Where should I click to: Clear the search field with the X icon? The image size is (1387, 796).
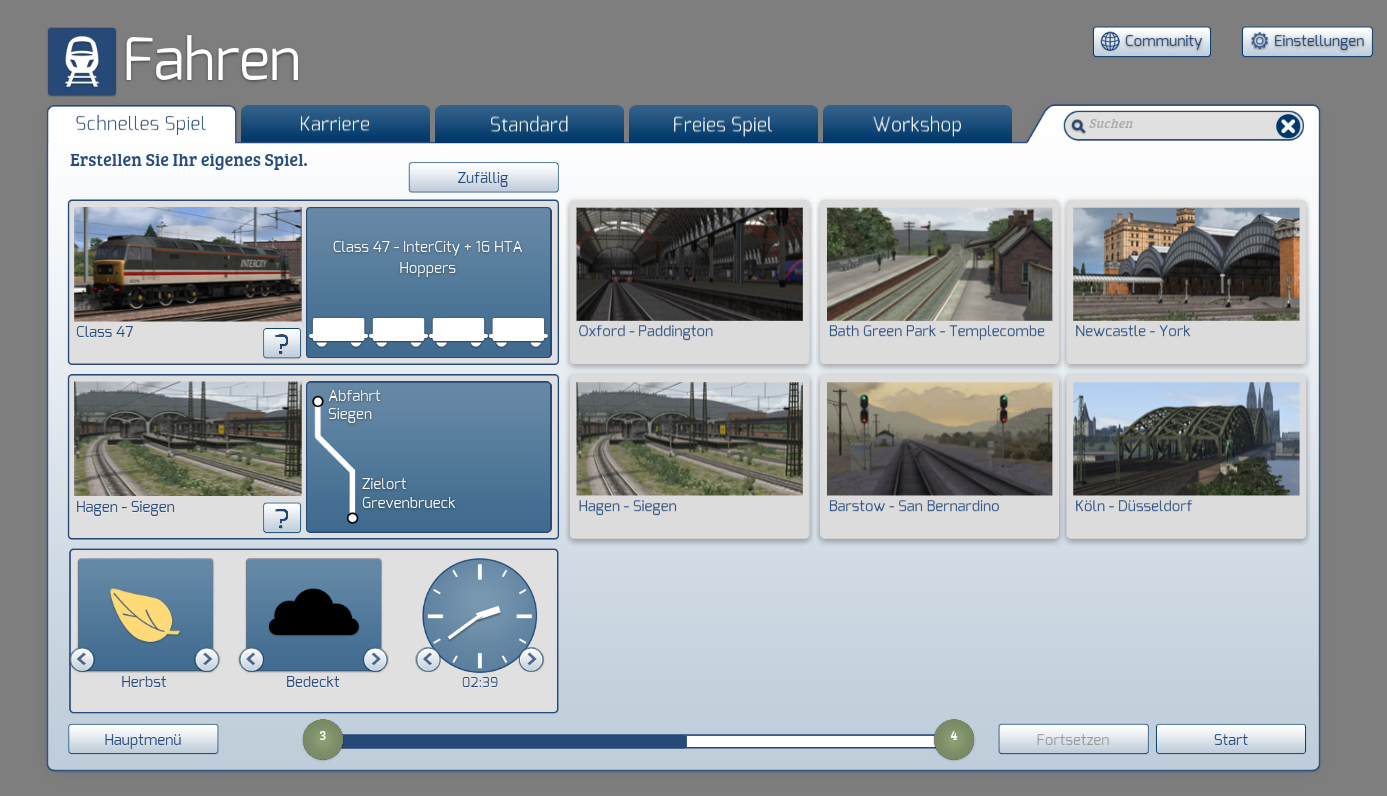pyautogui.click(x=1288, y=125)
